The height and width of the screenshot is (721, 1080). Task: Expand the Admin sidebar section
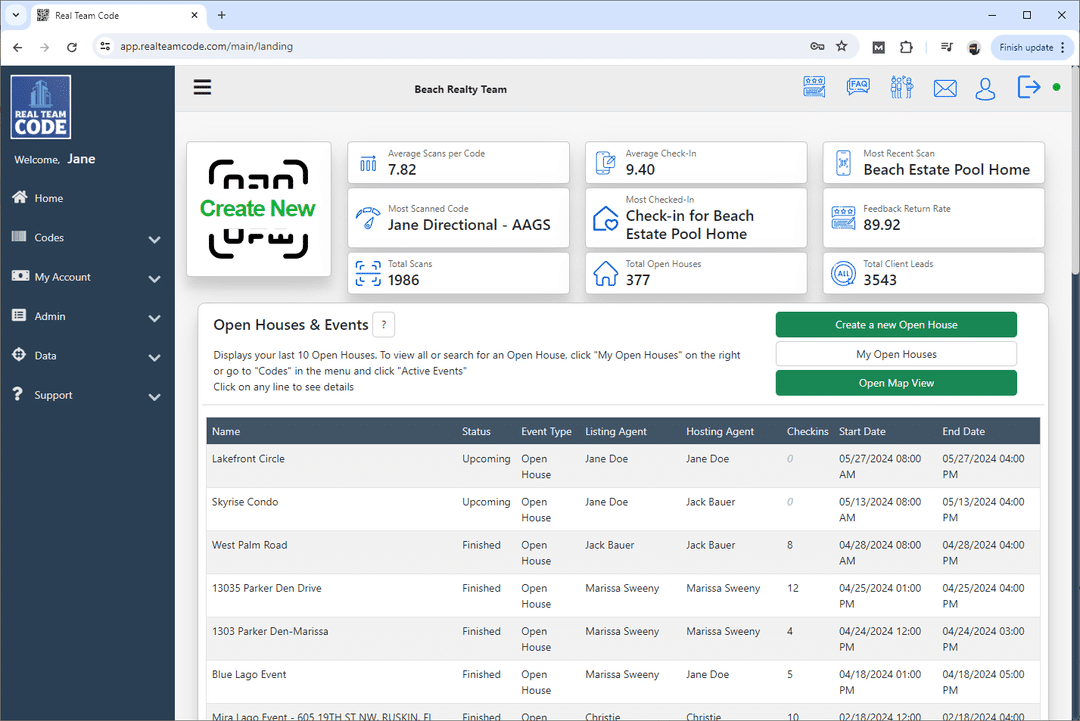point(154,317)
